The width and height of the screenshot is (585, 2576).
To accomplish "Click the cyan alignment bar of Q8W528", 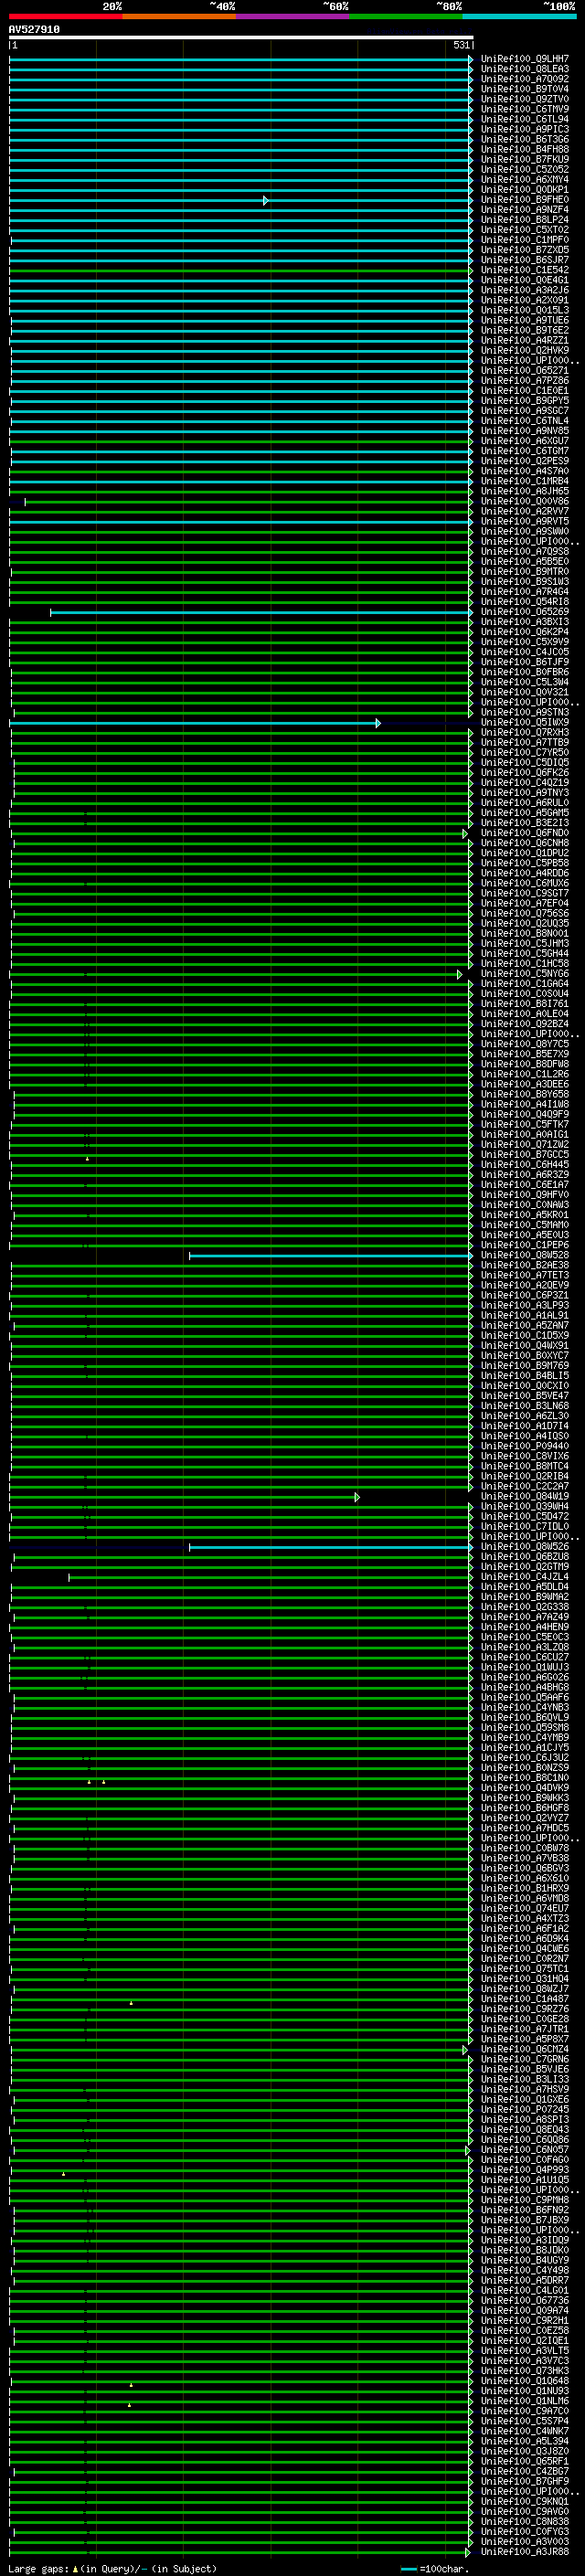I will [x=331, y=1256].
